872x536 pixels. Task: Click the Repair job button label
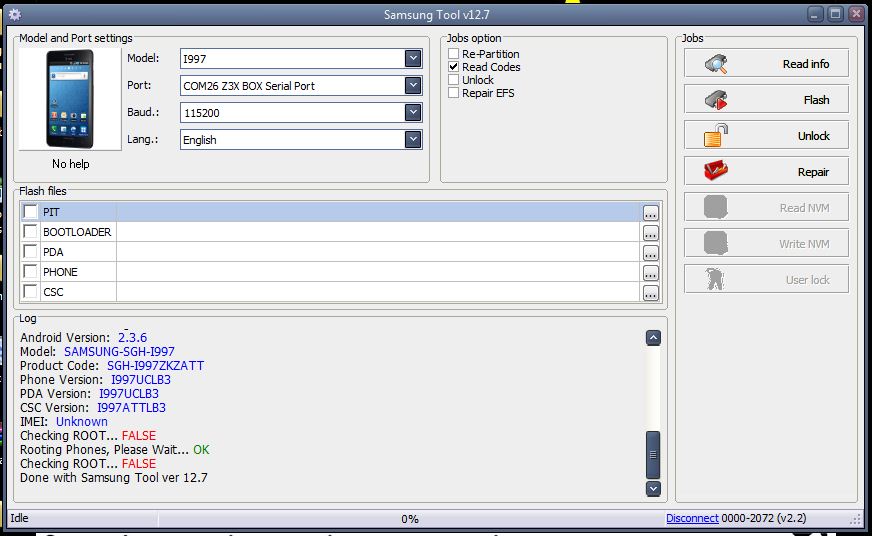pos(813,172)
